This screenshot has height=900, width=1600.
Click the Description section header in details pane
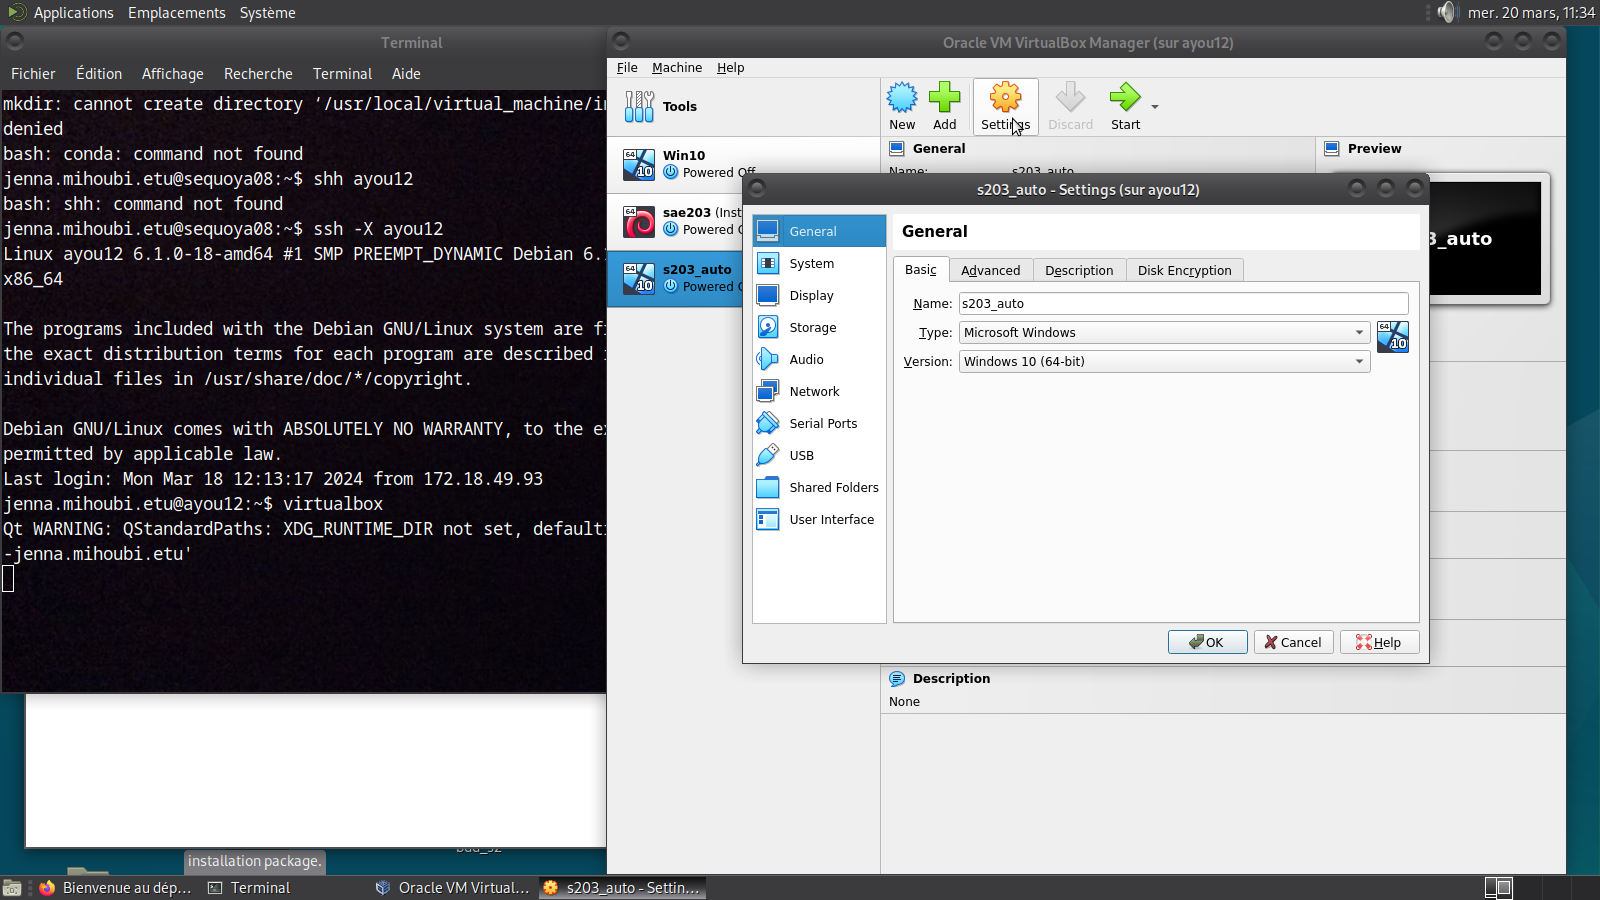pyautogui.click(x=951, y=678)
